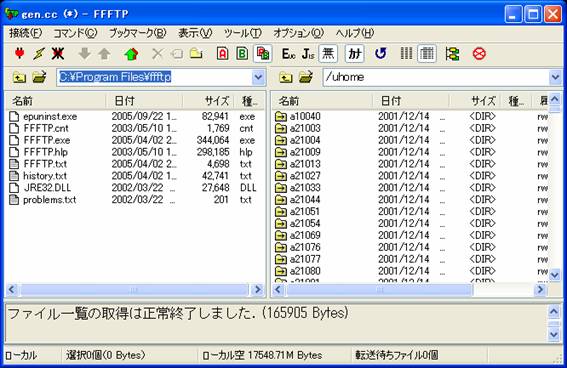Click the green Mirroring Upload icon
Screen dimensions: 567x368
[x=131, y=54]
